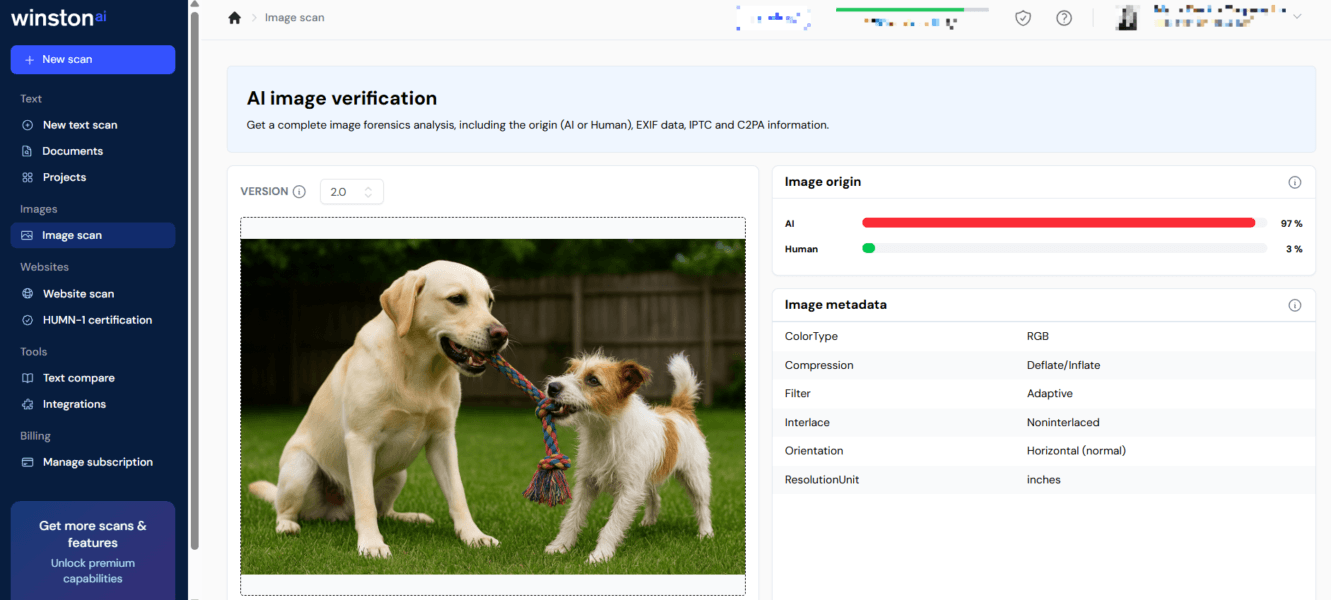Screen dimensions: 1331x600
Task: Start a New scan
Action: point(93,59)
